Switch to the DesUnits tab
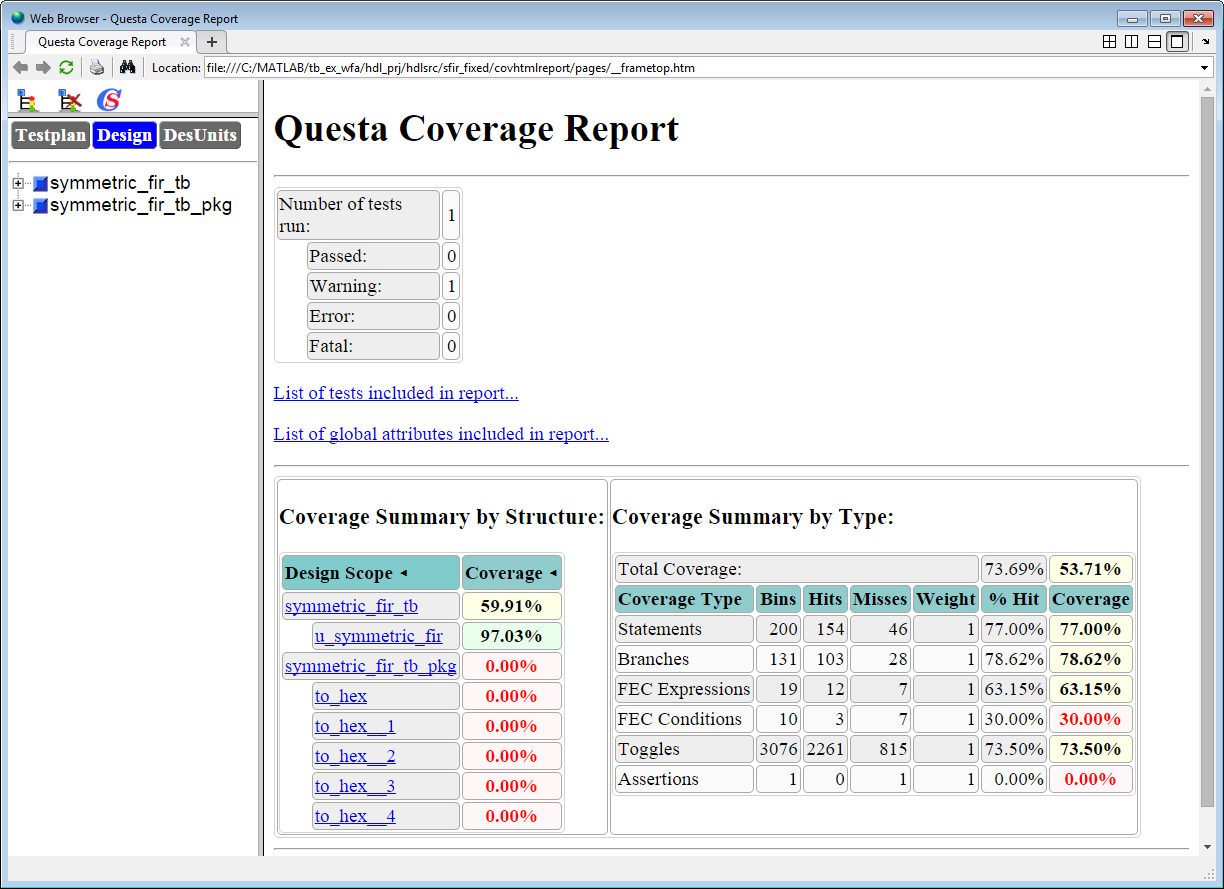This screenshot has width=1224, height=889. pos(200,135)
